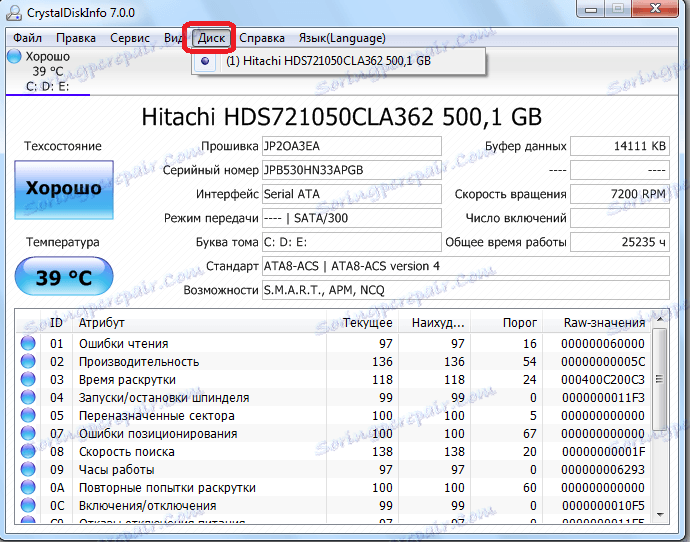Select the Время раскрутки attribute row
690x542 pixels.
pyautogui.click(x=334, y=379)
